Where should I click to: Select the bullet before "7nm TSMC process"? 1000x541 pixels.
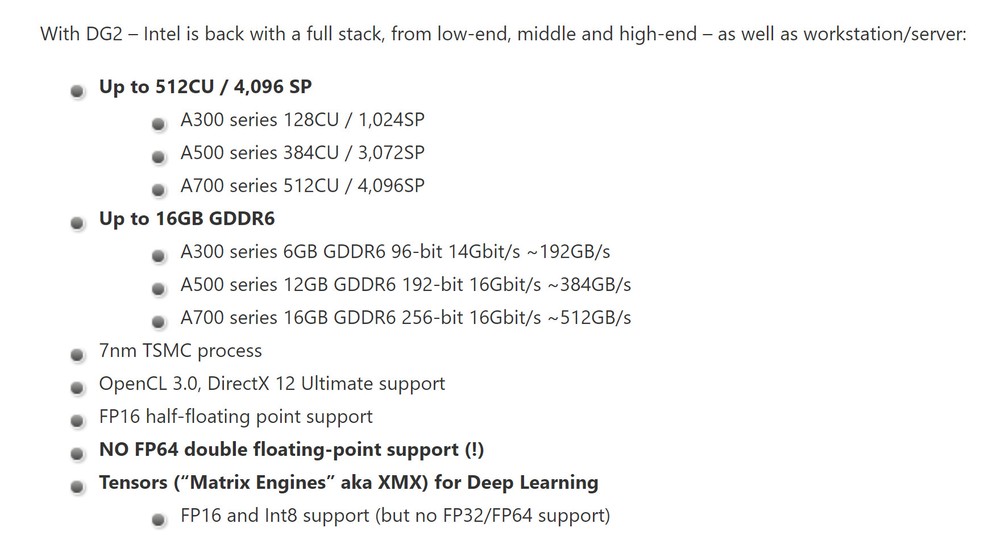77,355
